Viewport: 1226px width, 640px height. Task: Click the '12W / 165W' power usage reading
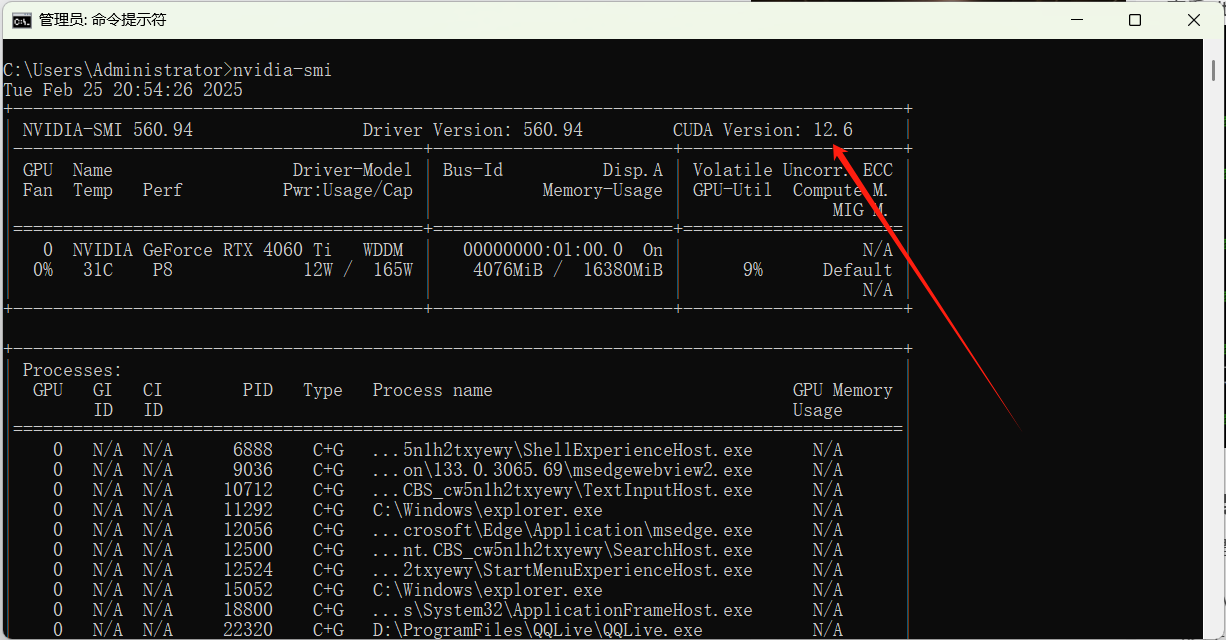coord(357,270)
